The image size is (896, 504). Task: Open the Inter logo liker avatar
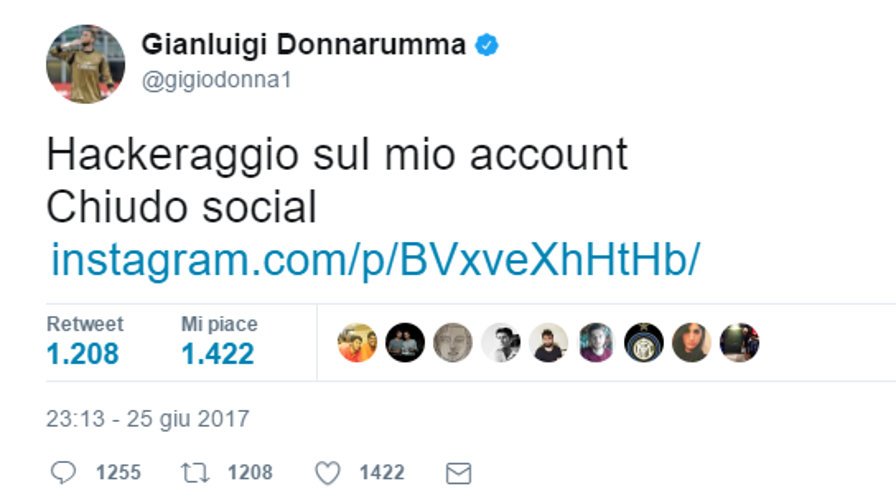pyautogui.click(x=643, y=343)
